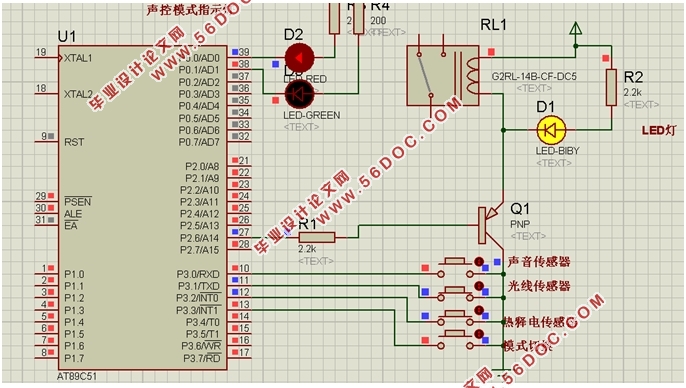Toggle the 热释电传感器 push button
This screenshot has width=686, height=388.
click(x=455, y=315)
